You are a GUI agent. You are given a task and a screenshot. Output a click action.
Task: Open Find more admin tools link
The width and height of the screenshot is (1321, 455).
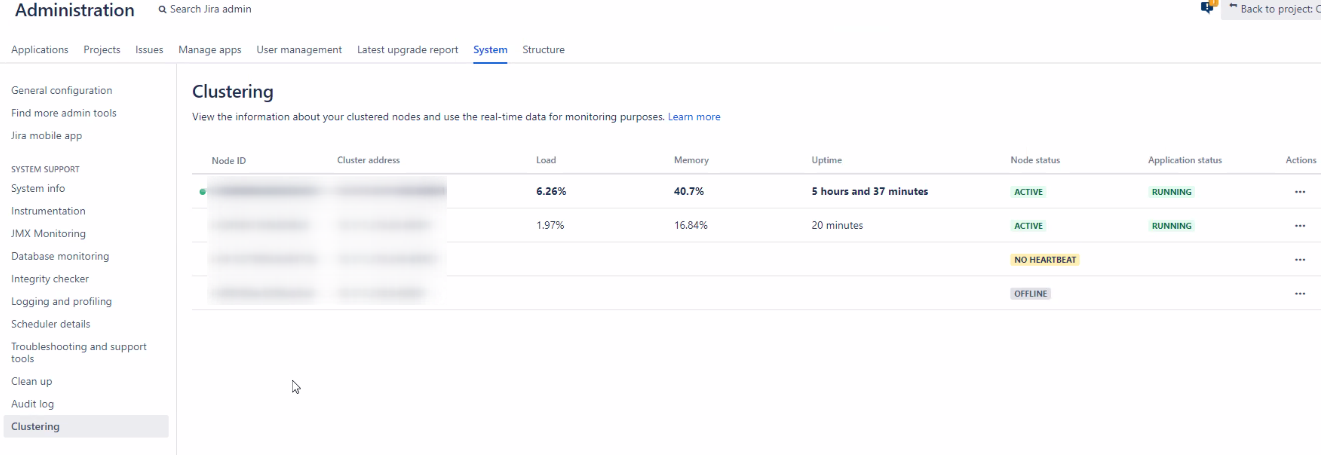pyautogui.click(x=64, y=113)
